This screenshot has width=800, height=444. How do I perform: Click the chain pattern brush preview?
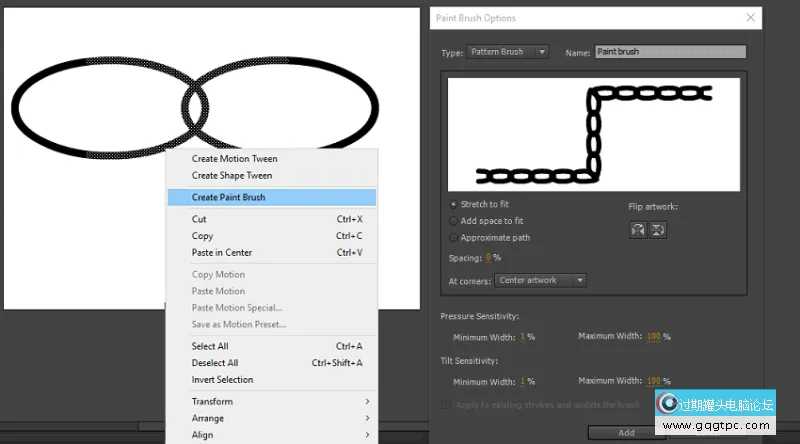point(594,133)
